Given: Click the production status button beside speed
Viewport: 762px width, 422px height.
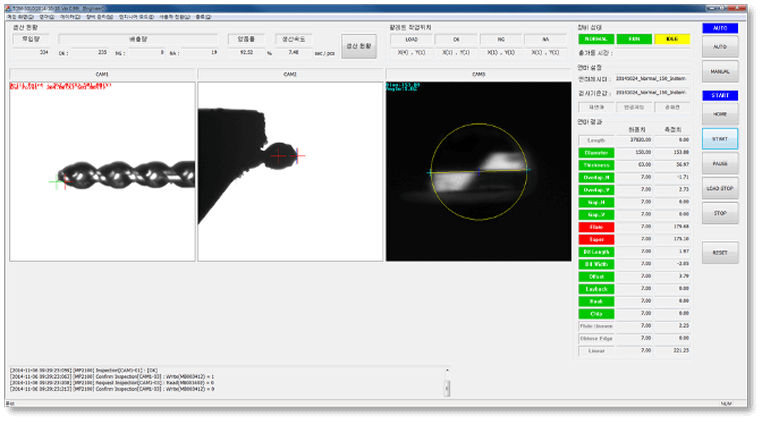Looking at the screenshot, I should point(357,46).
